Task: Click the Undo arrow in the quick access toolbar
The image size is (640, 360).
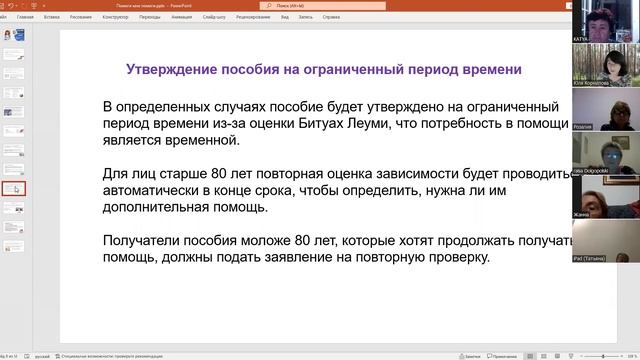Action: tap(11, 6)
